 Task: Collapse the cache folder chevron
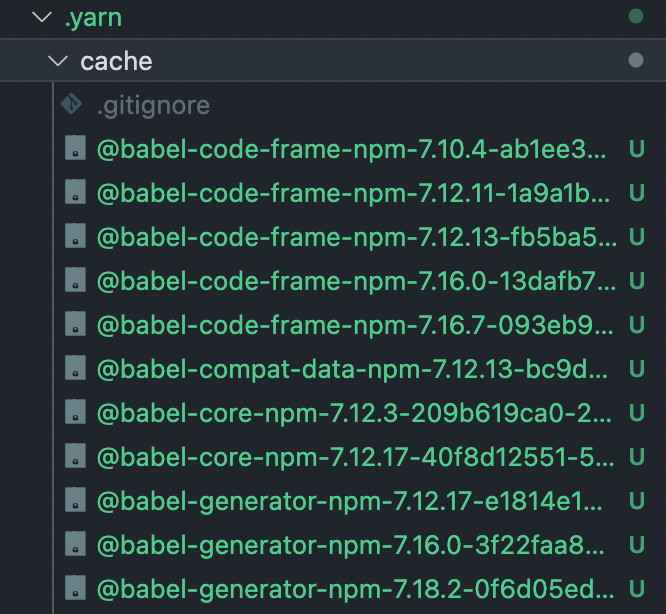[x=58, y=61]
